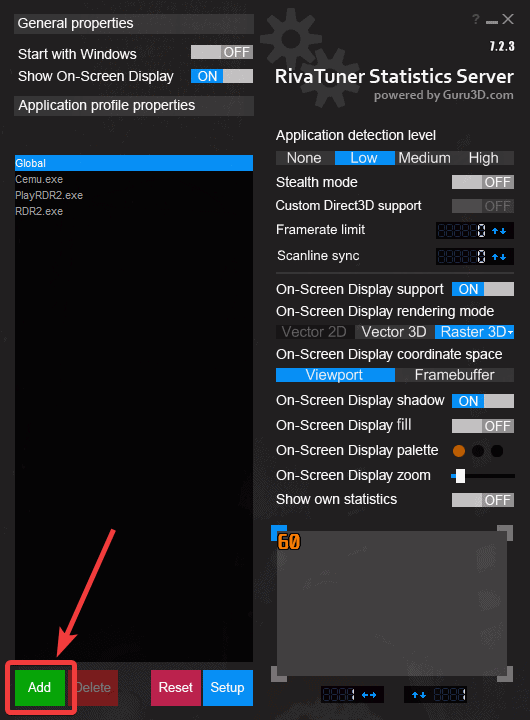
Task: Set detection level to High
Action: (484, 158)
